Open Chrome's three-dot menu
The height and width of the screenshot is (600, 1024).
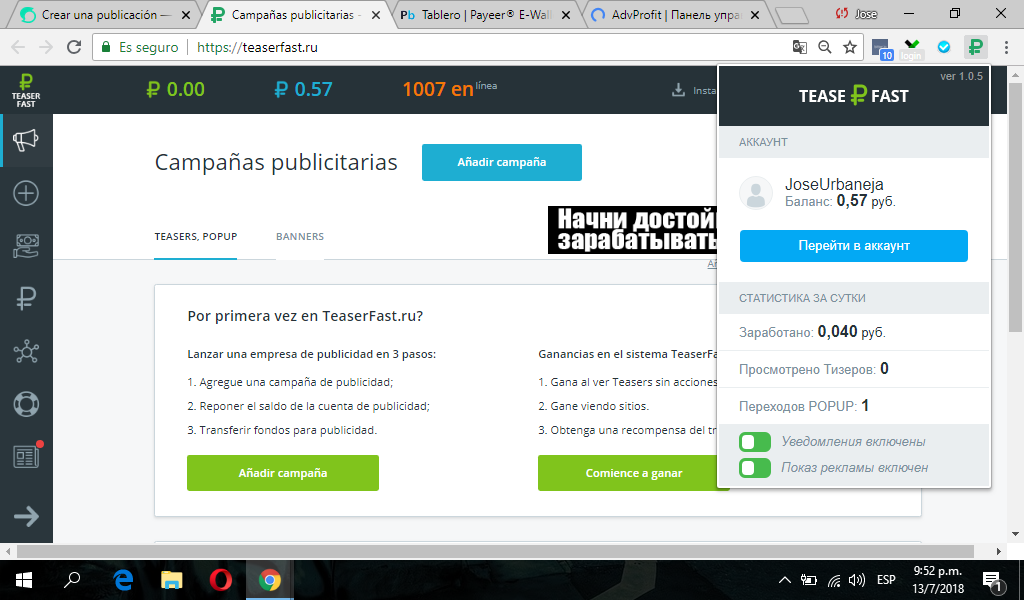tap(1006, 47)
